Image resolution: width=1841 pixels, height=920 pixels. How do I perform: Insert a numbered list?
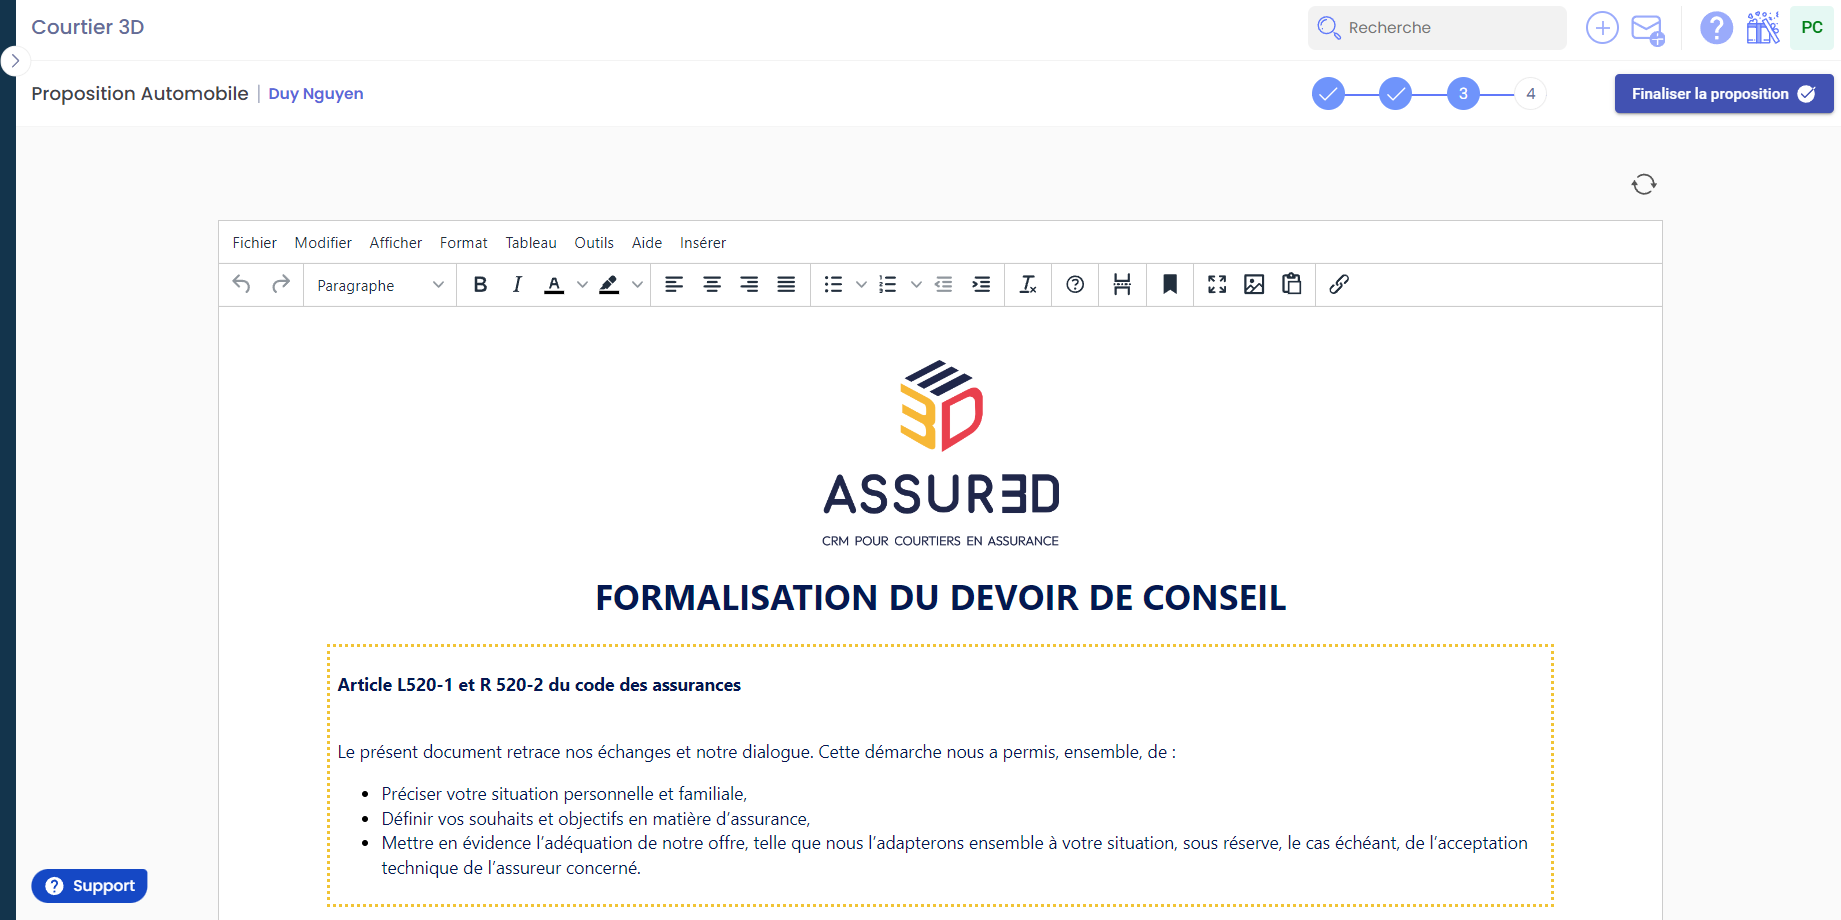888,285
